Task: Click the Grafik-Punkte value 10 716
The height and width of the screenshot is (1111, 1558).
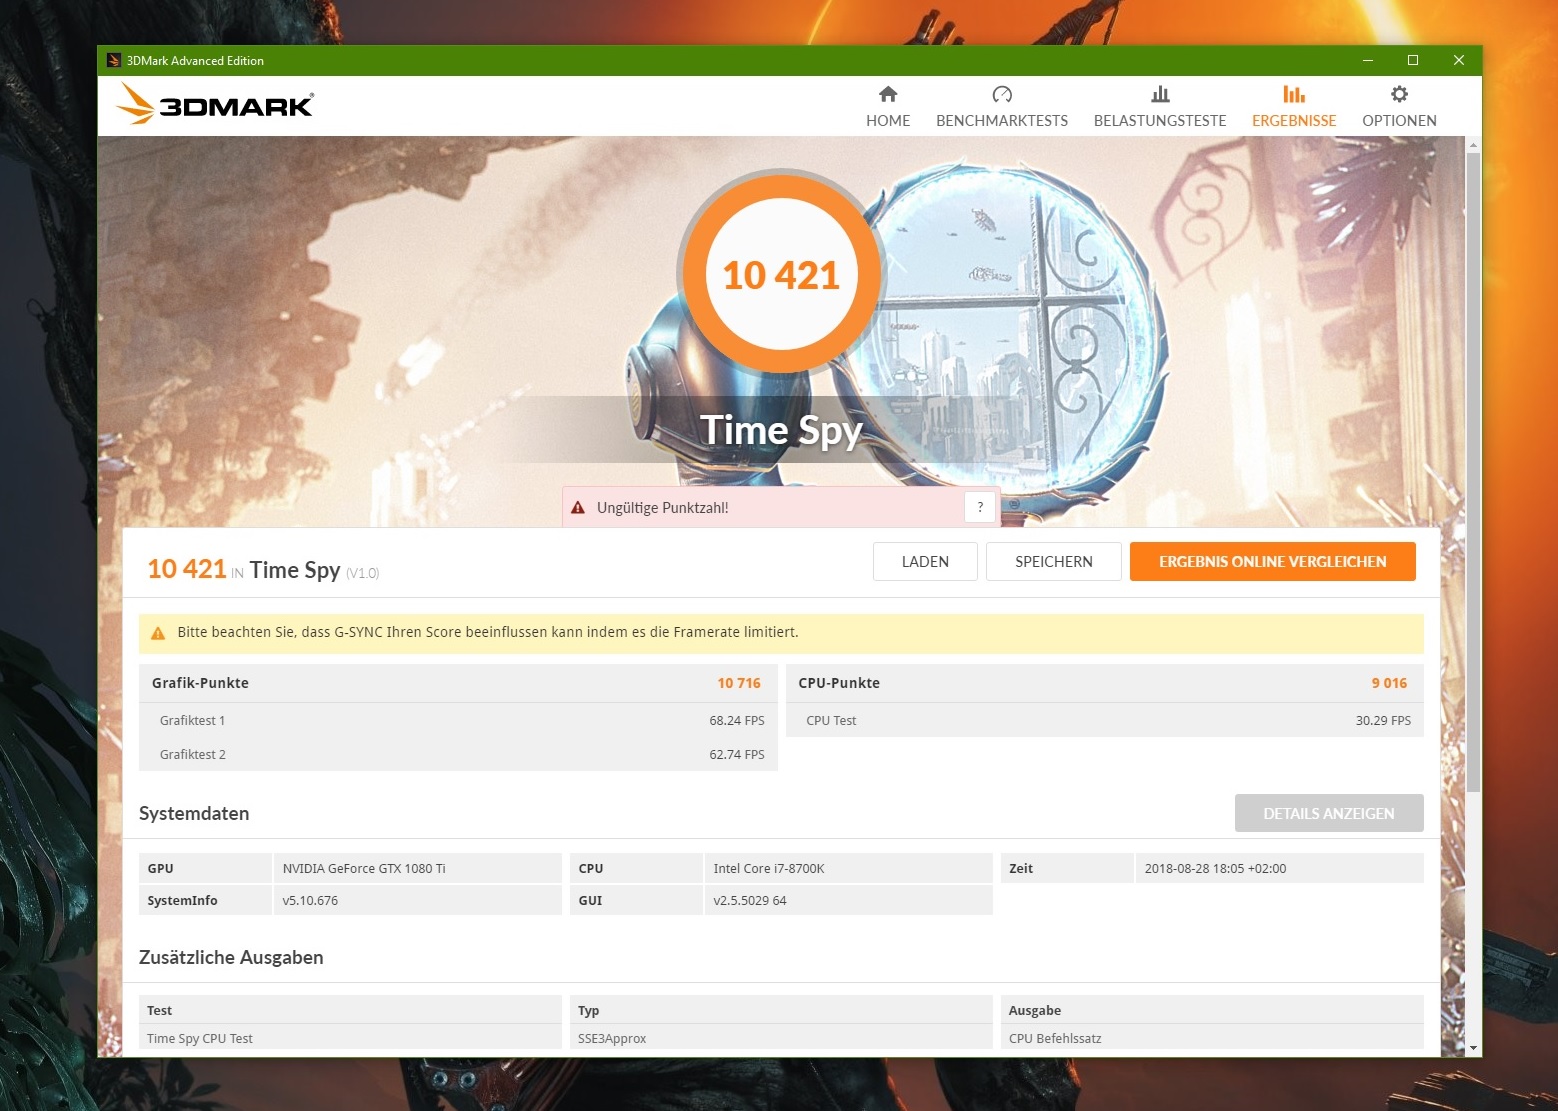Action: click(739, 683)
